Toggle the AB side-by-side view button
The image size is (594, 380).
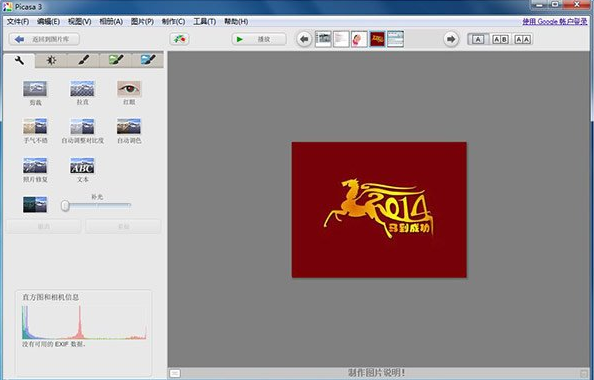(x=500, y=39)
